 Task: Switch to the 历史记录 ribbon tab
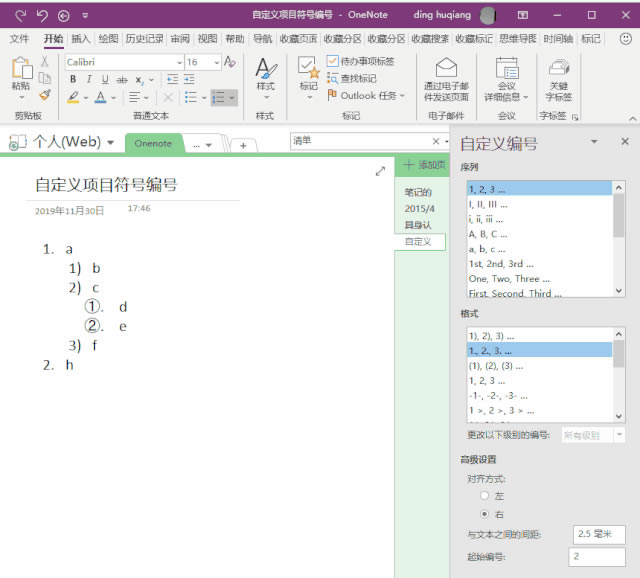144,39
